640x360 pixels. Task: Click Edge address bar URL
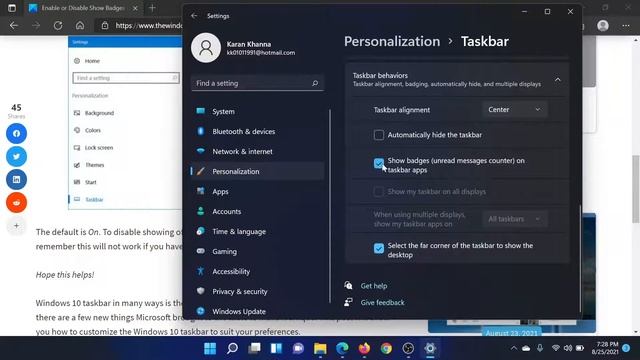pyautogui.click(x=149, y=25)
